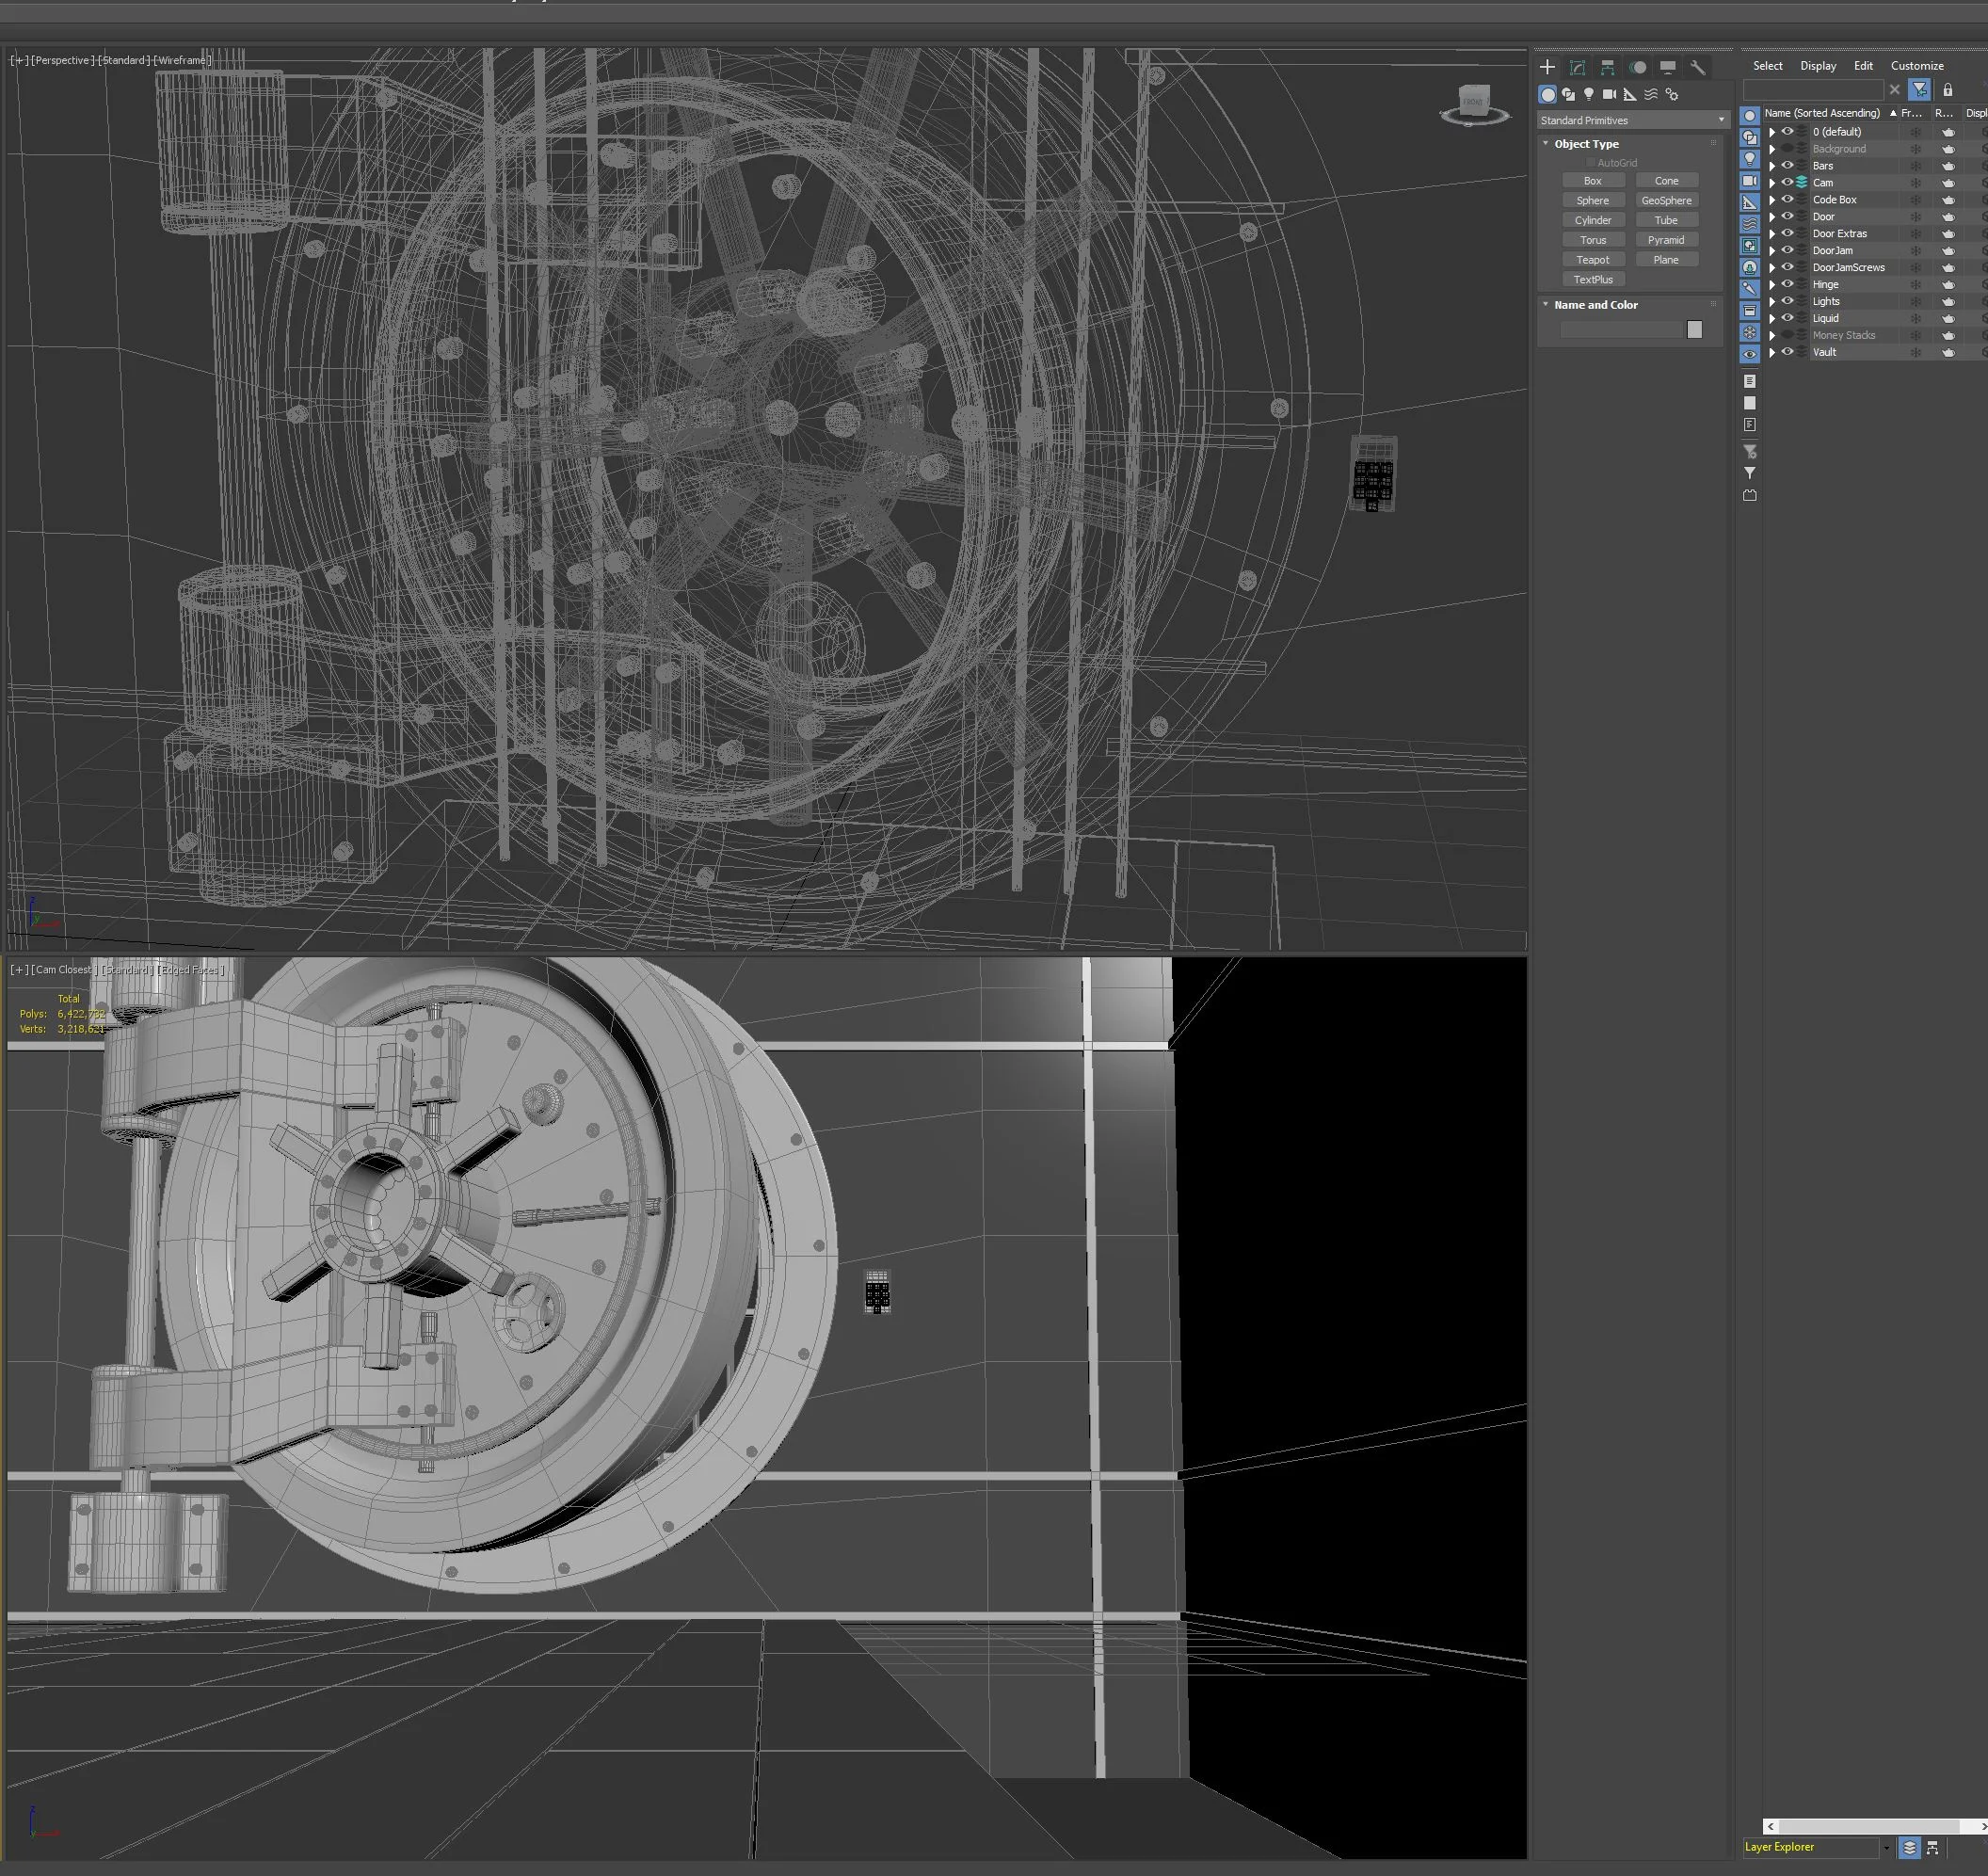This screenshot has width=1988, height=1876.
Task: Click the Scene Explorer filter icon
Action: point(1919,89)
